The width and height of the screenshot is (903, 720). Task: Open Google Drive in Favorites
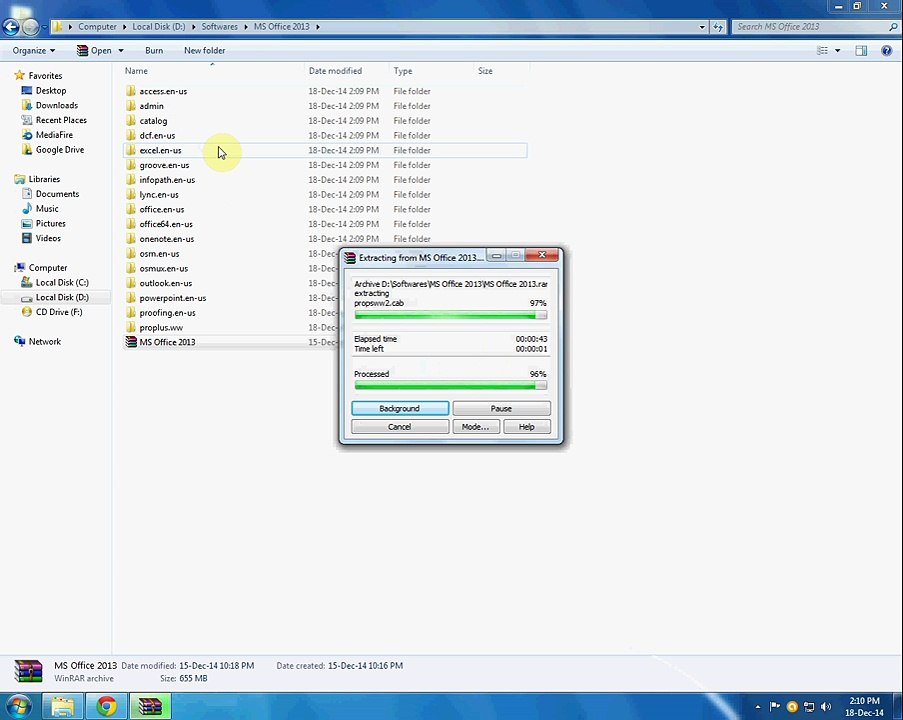[60, 150]
